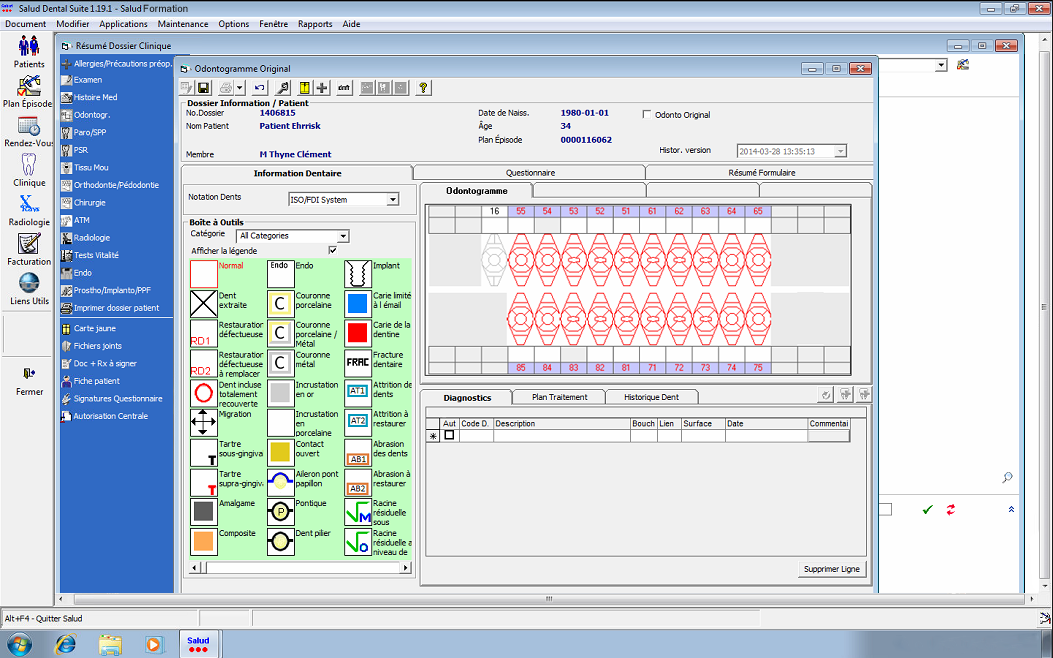Select the Implant legend tool

[x=358, y=274]
